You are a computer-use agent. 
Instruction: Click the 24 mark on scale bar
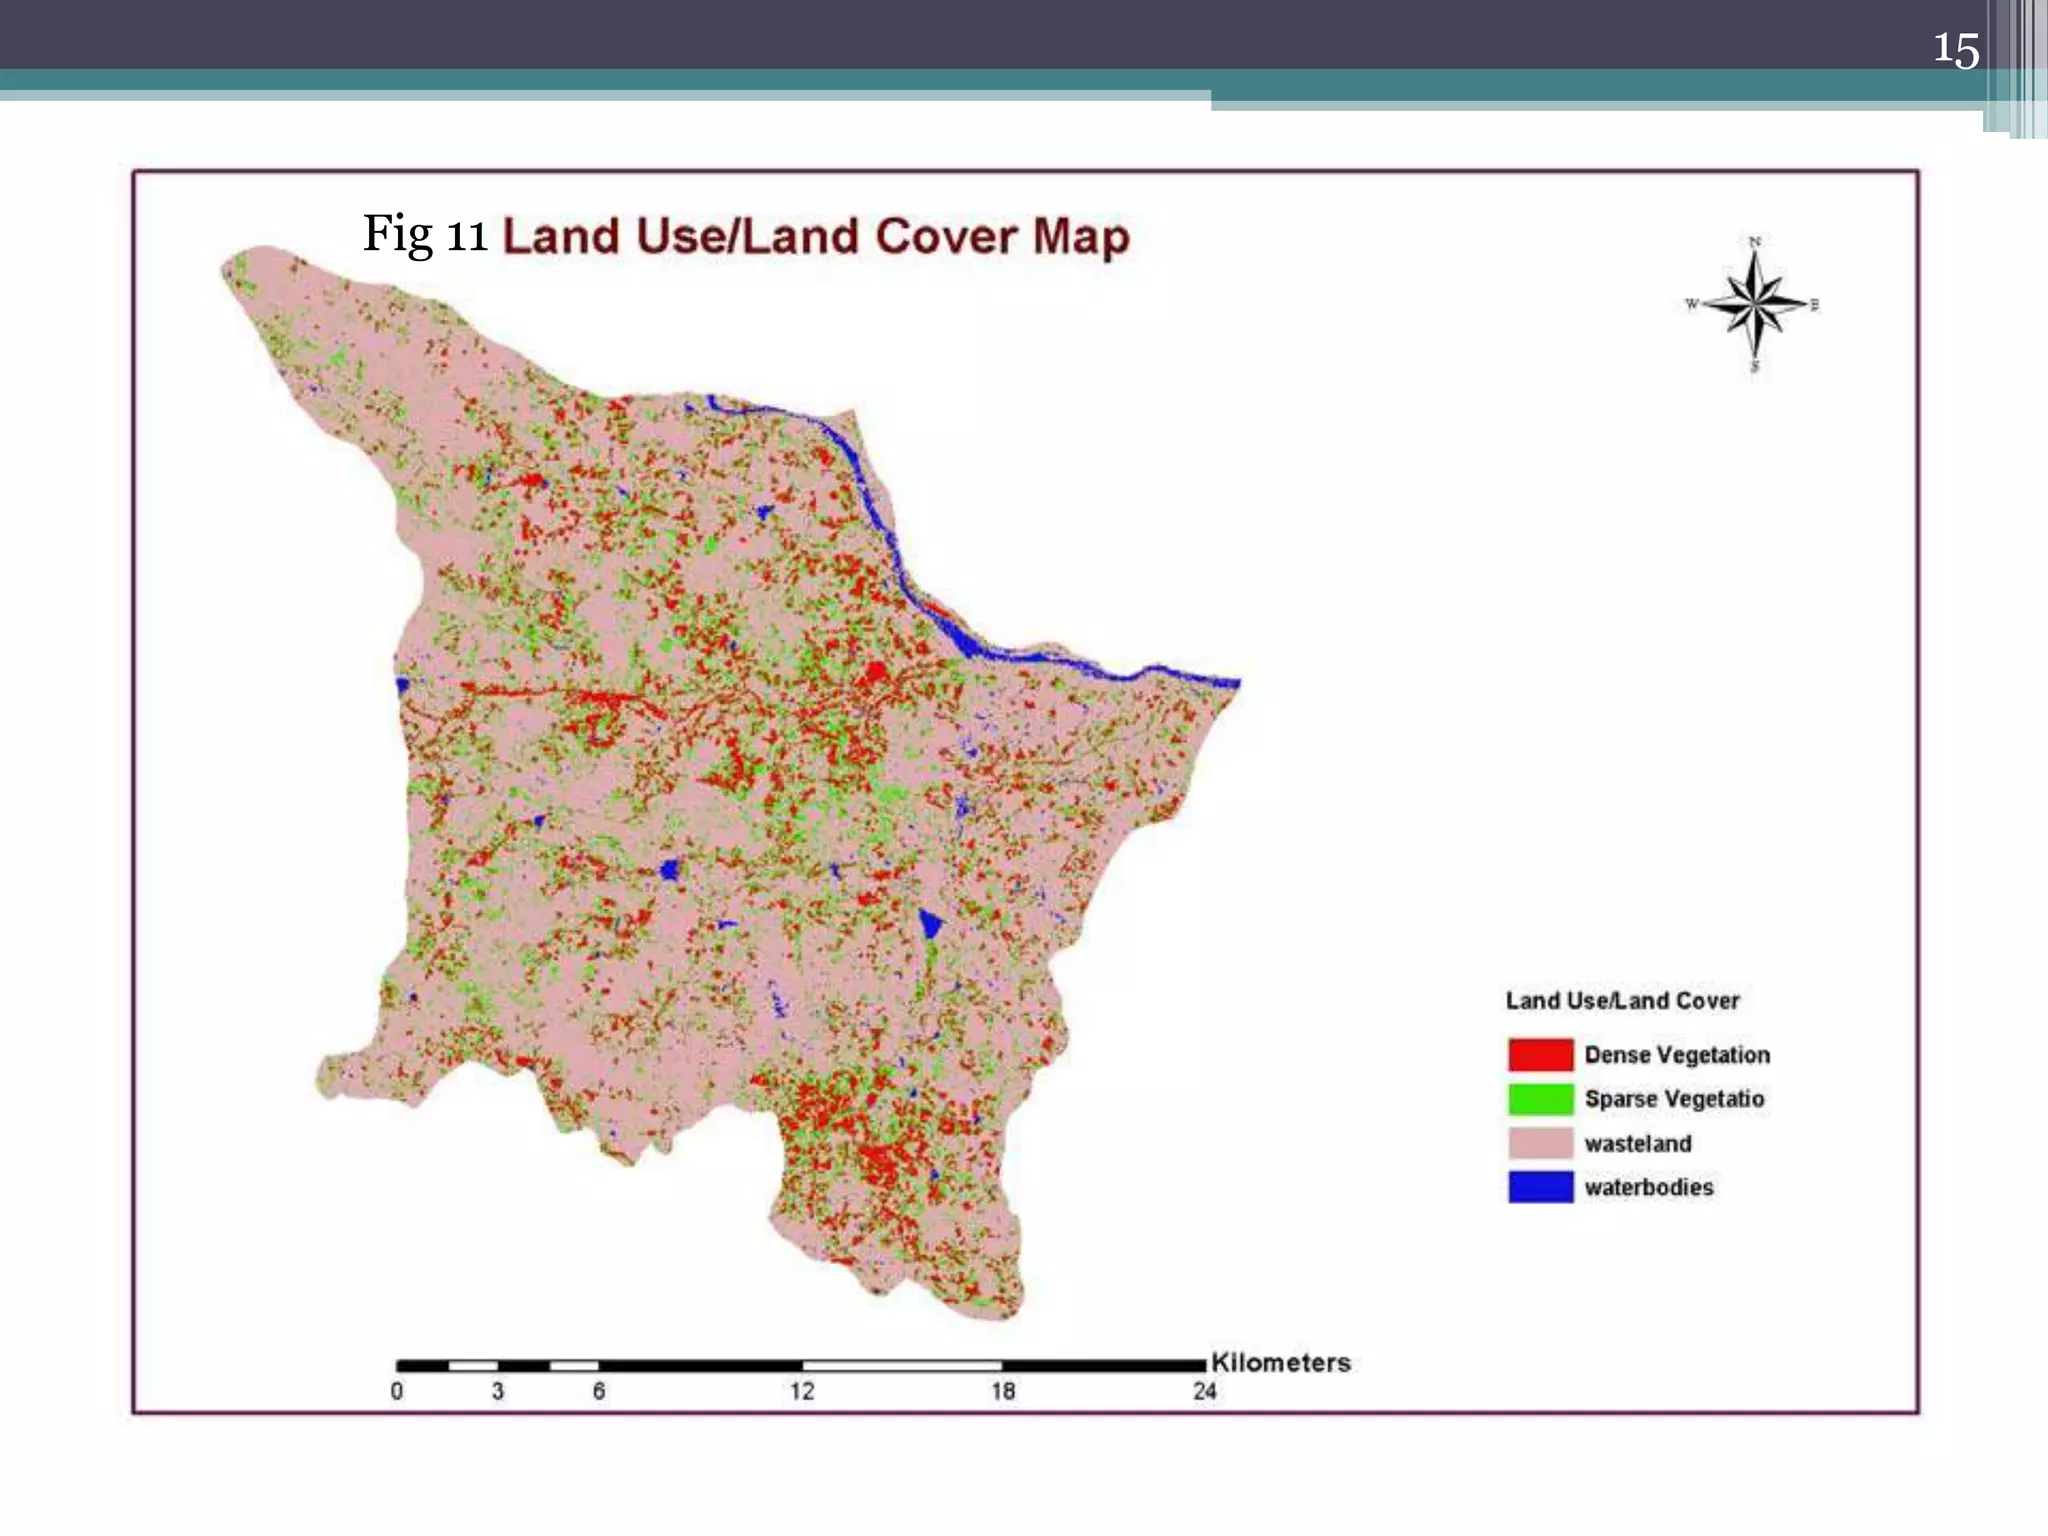tap(1204, 1391)
